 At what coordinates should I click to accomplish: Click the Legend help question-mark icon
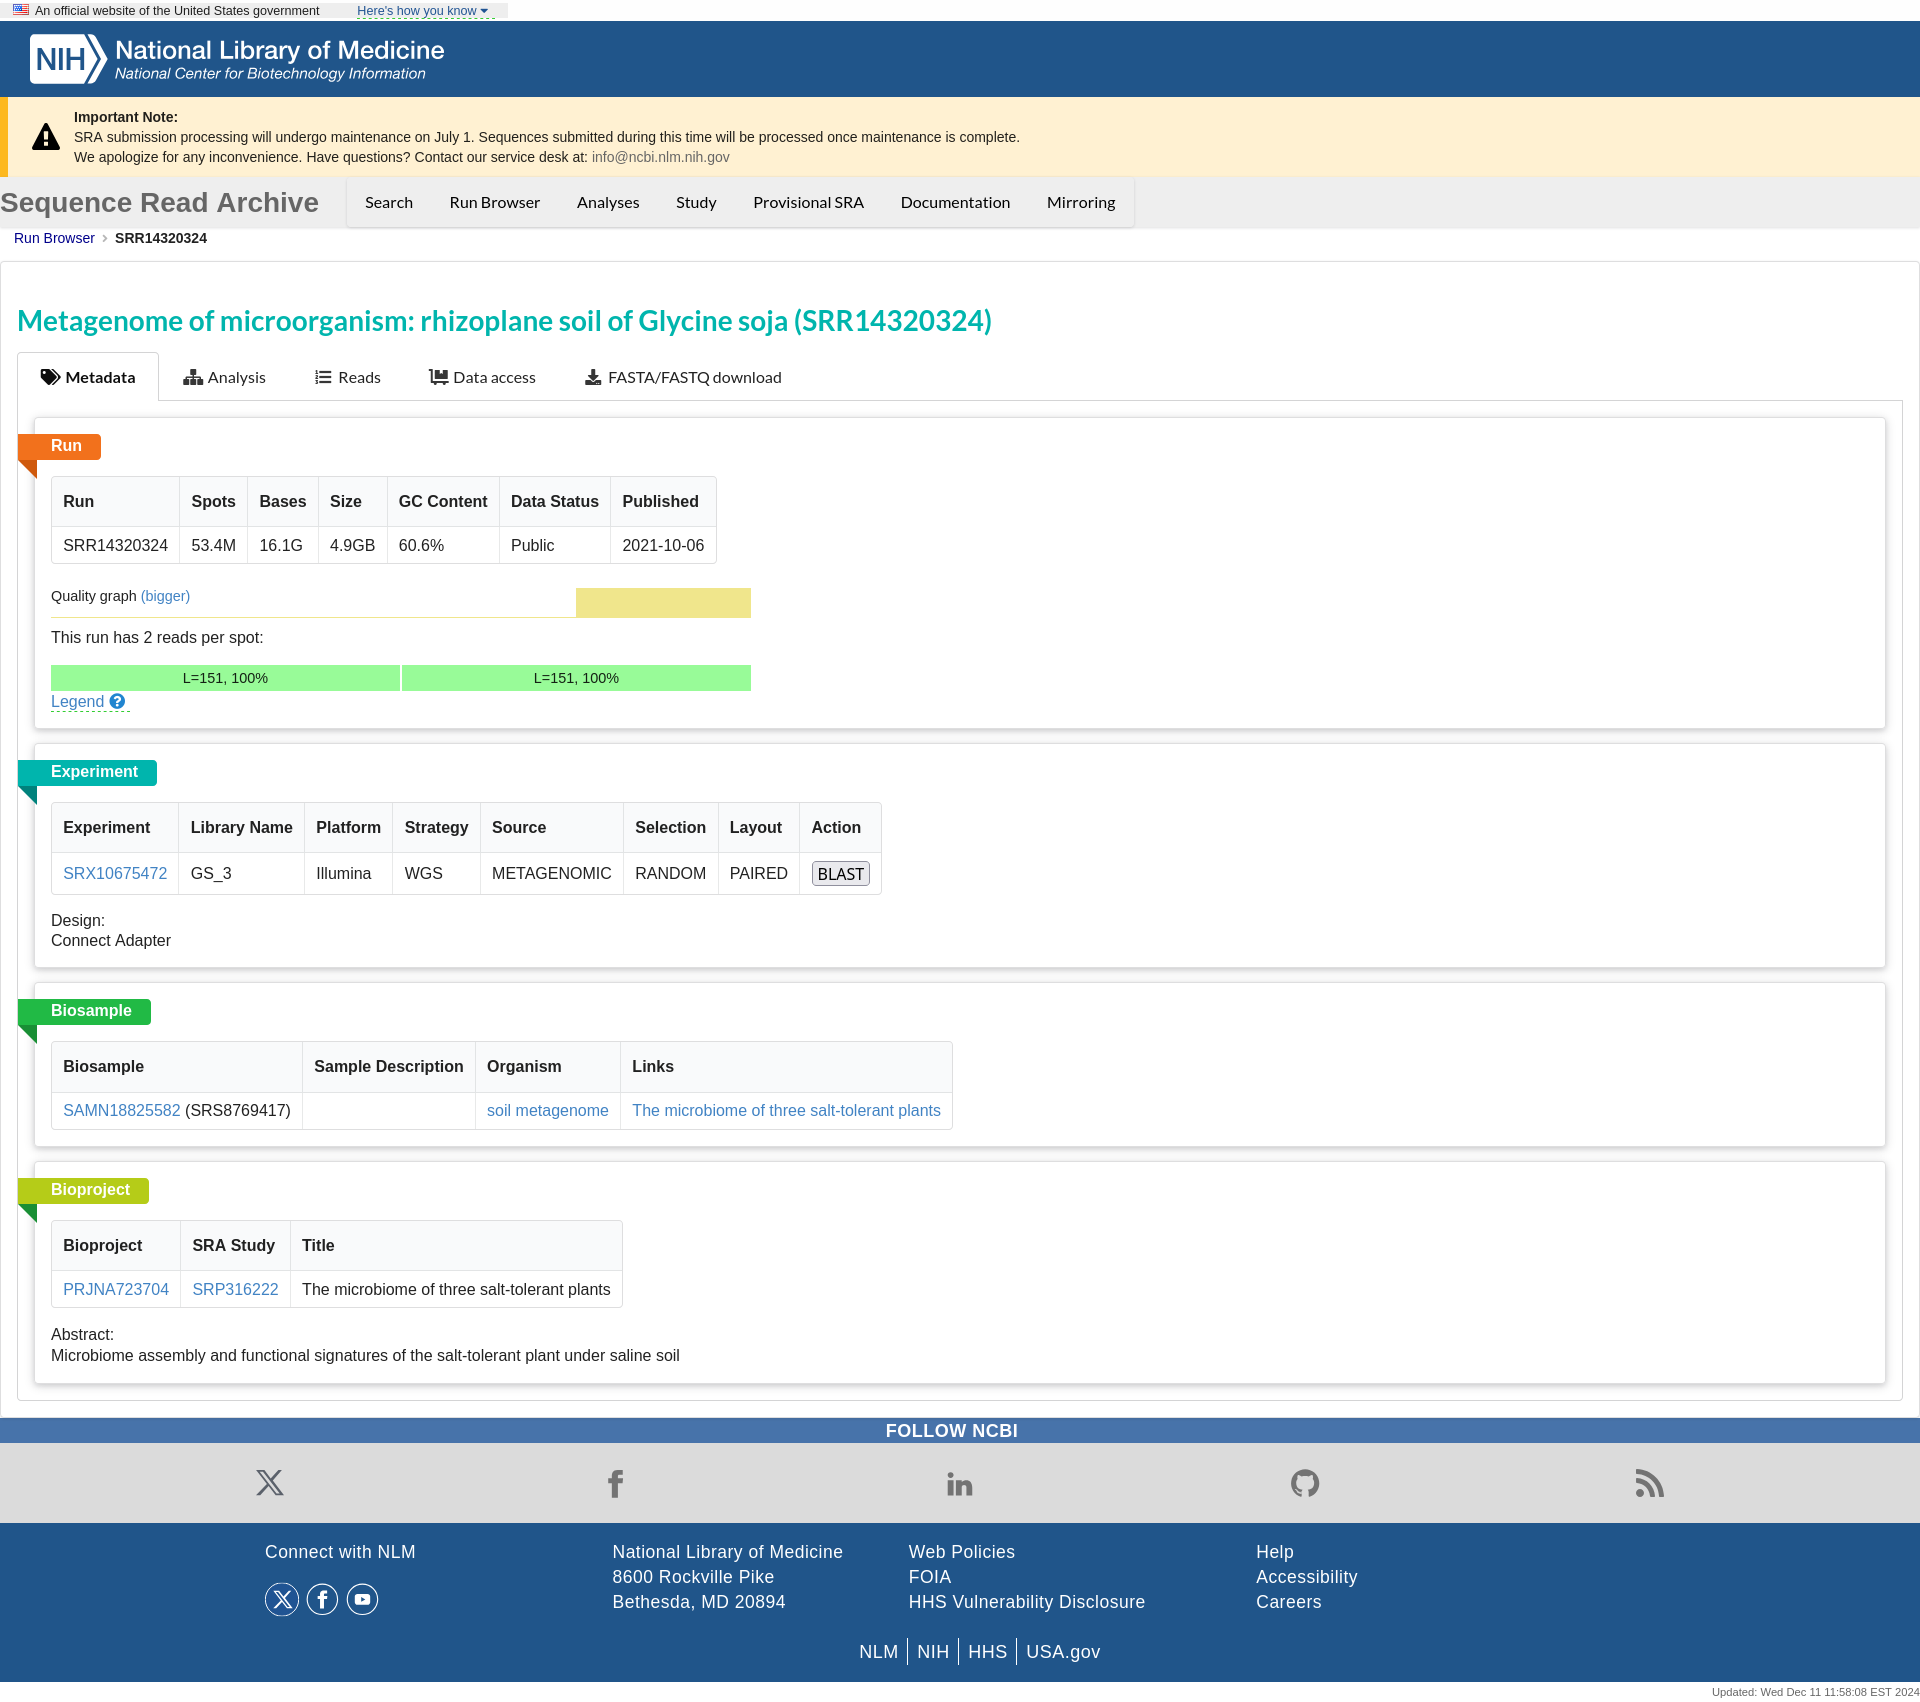tap(117, 701)
